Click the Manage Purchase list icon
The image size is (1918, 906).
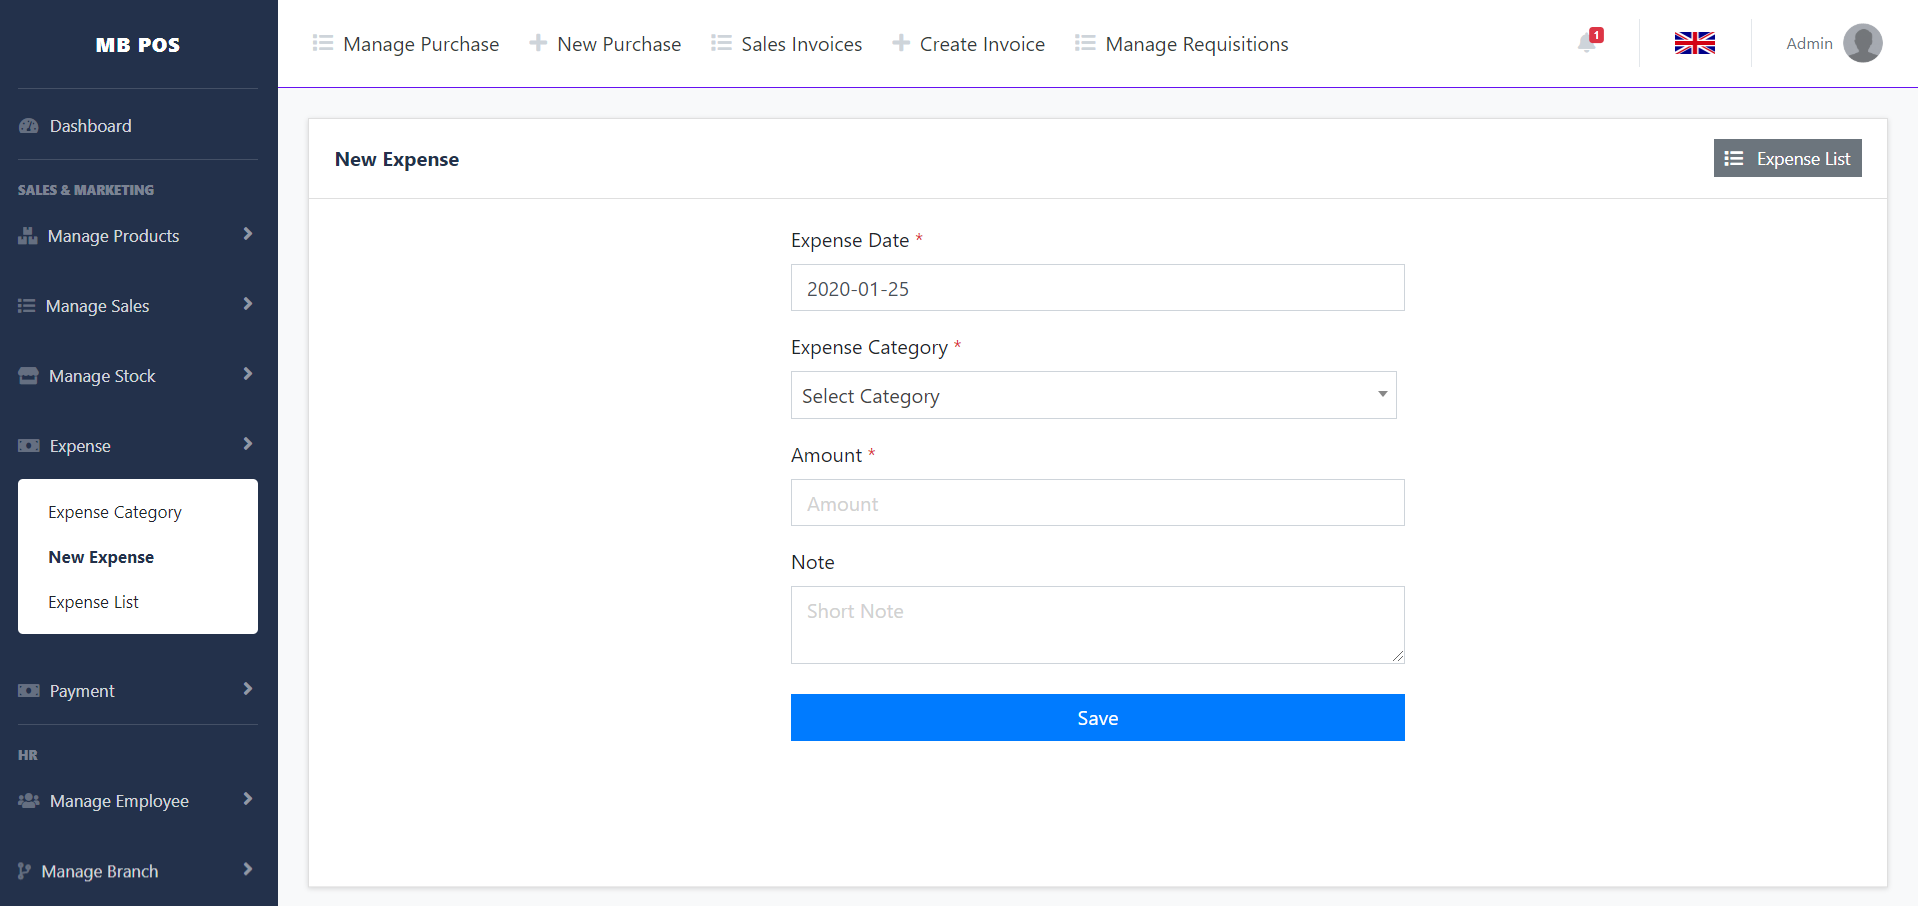tap(322, 43)
